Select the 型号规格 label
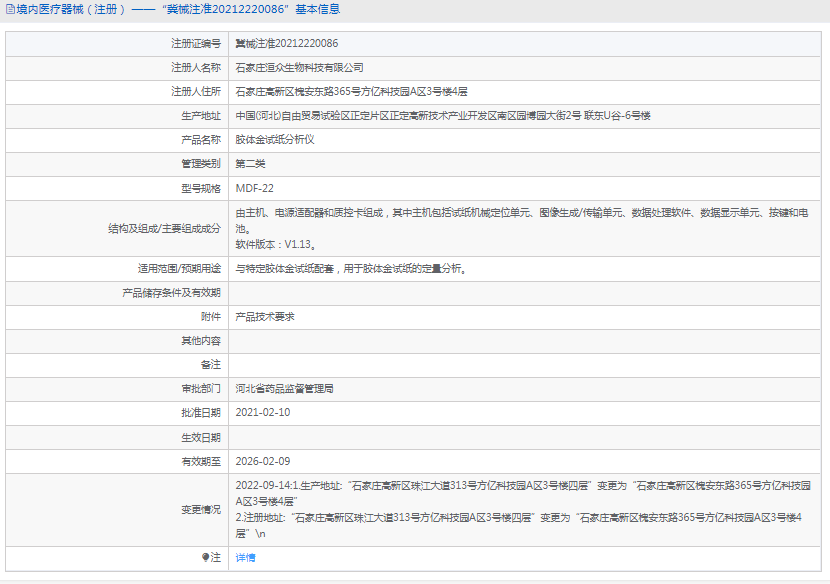 [201, 188]
